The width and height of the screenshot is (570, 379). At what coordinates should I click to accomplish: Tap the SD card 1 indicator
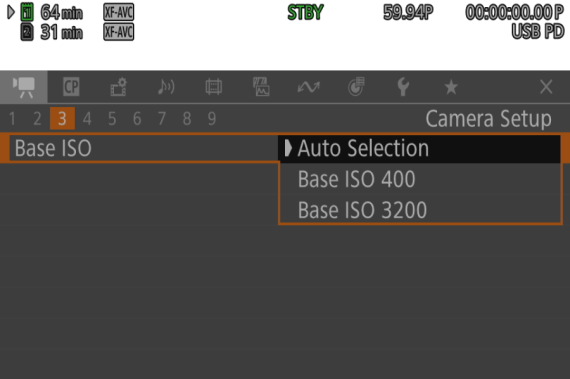[27, 13]
